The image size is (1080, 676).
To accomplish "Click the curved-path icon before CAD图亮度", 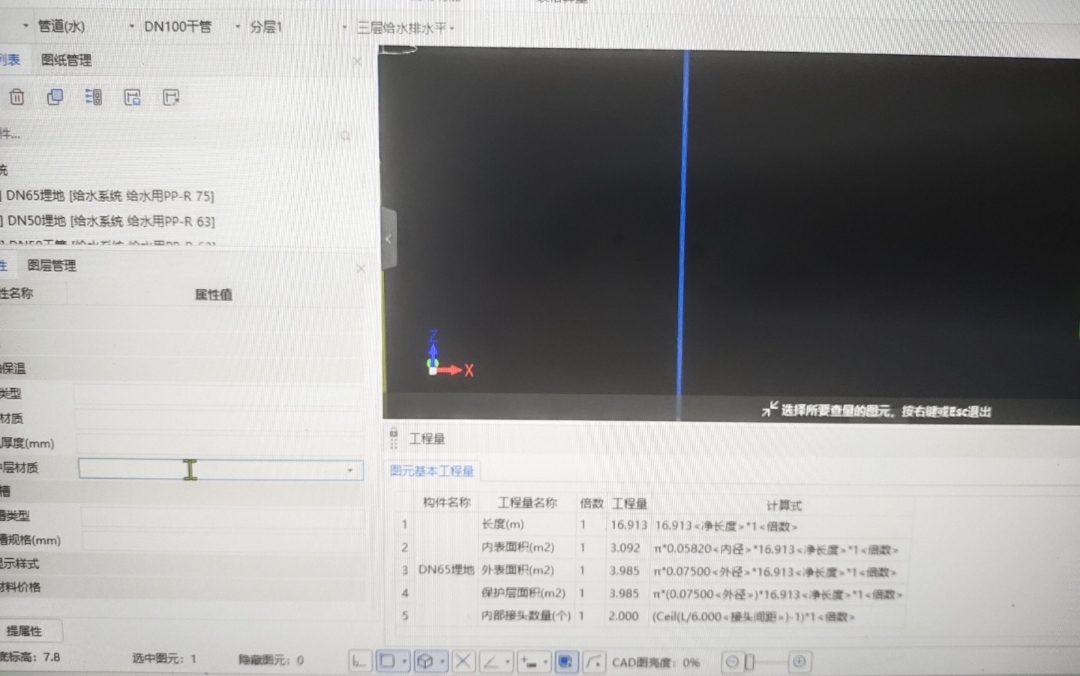I will point(594,662).
